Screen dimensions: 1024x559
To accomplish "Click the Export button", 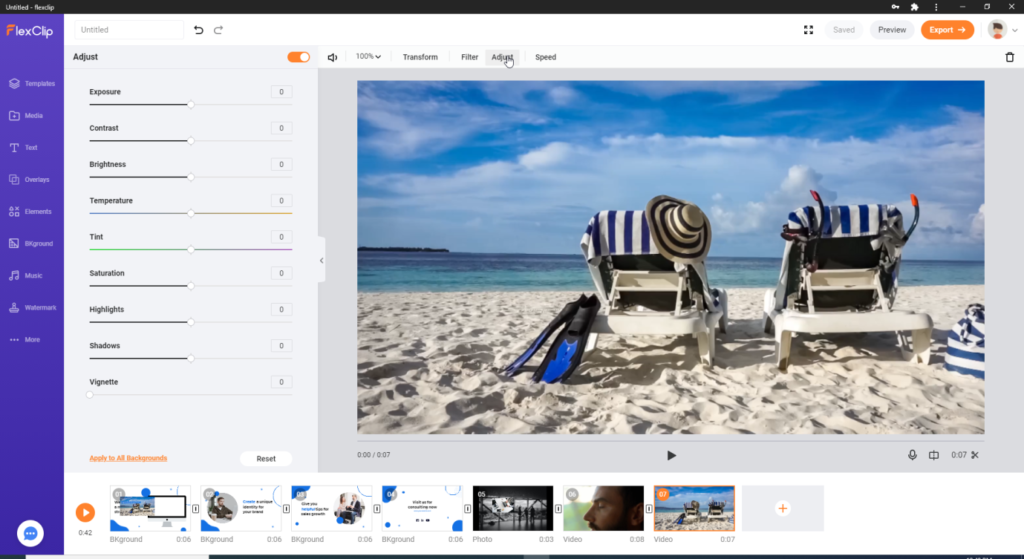I will pyautogui.click(x=947, y=30).
